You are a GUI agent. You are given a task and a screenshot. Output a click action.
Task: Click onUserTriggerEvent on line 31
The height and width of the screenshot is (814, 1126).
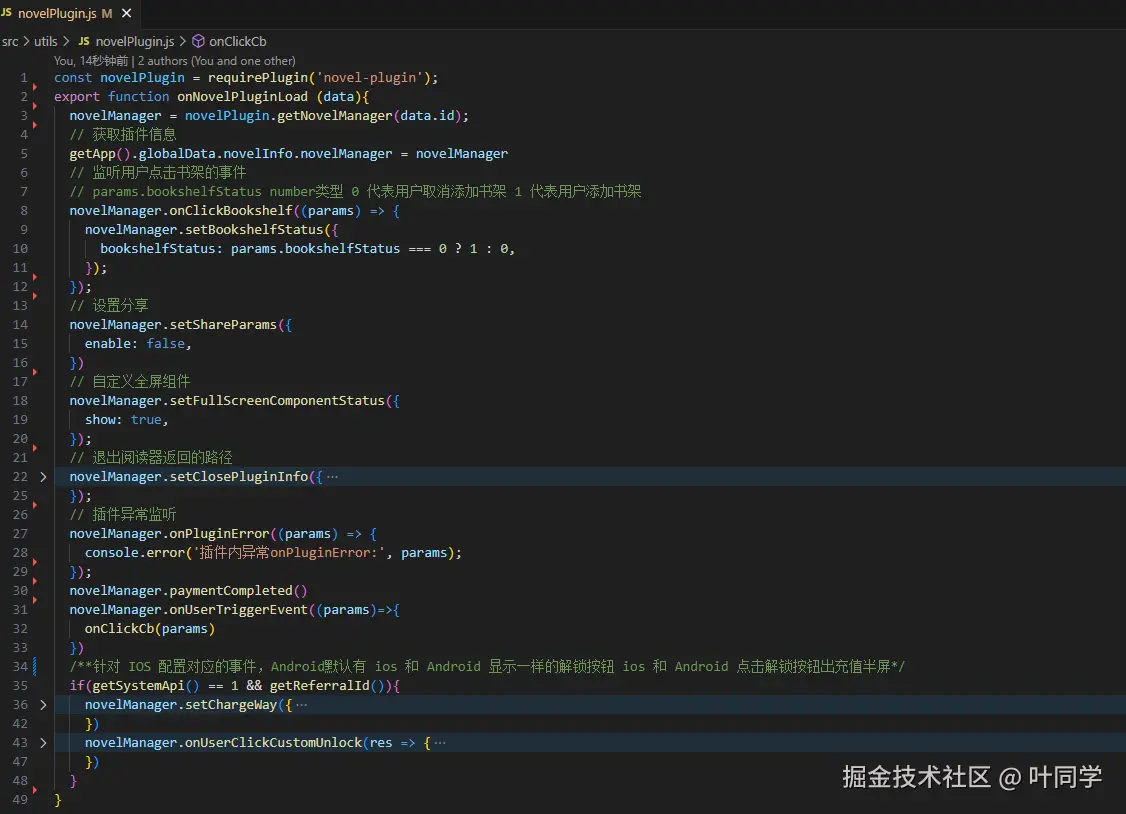click(x=238, y=610)
